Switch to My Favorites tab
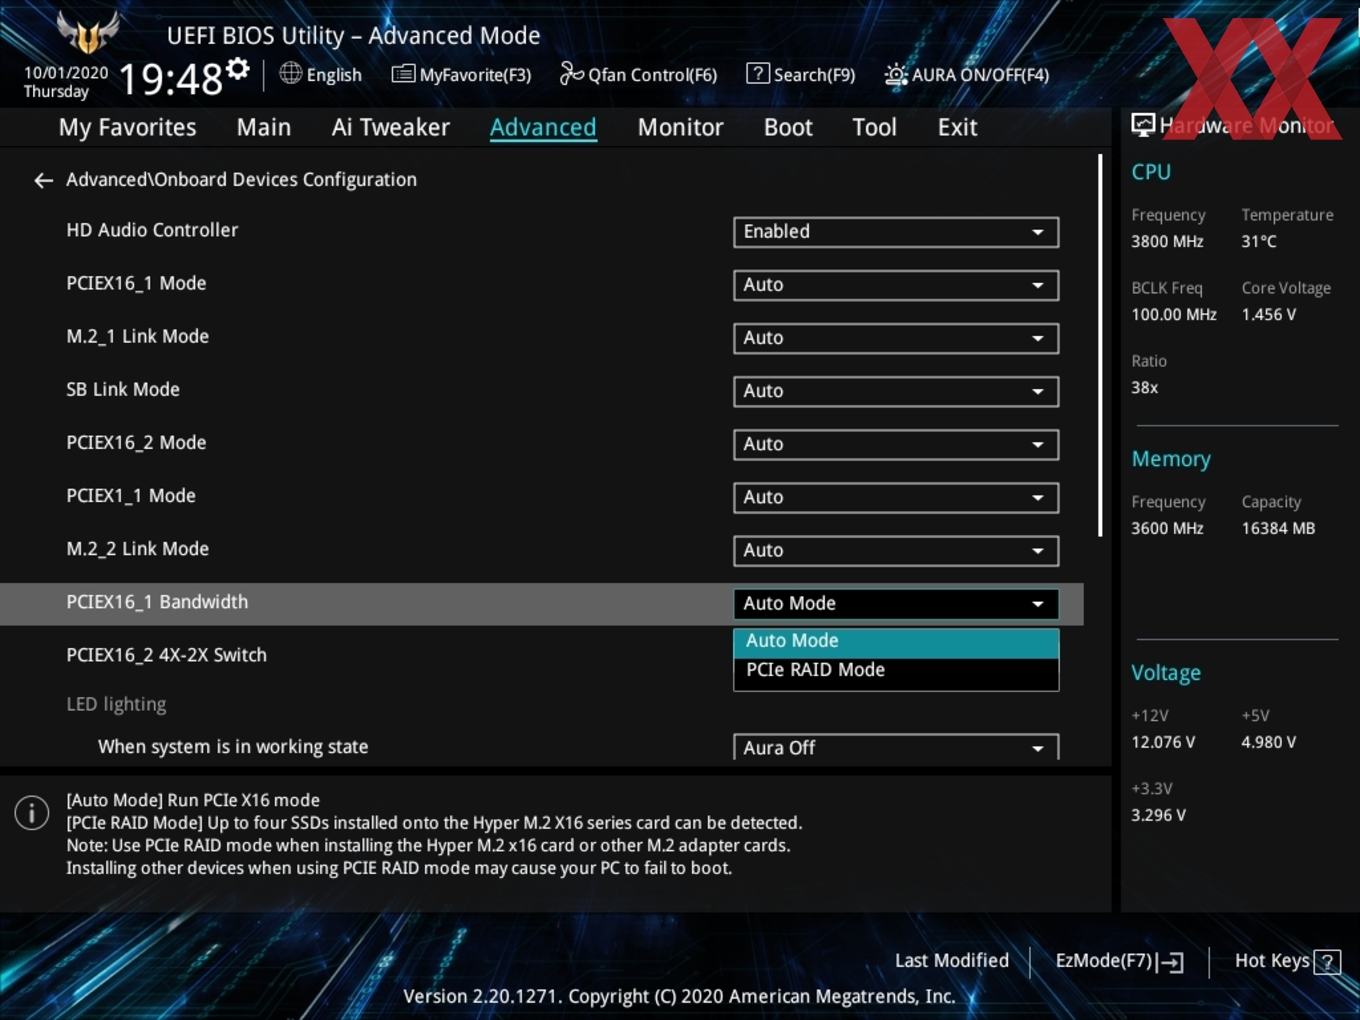1360x1020 pixels. click(127, 127)
